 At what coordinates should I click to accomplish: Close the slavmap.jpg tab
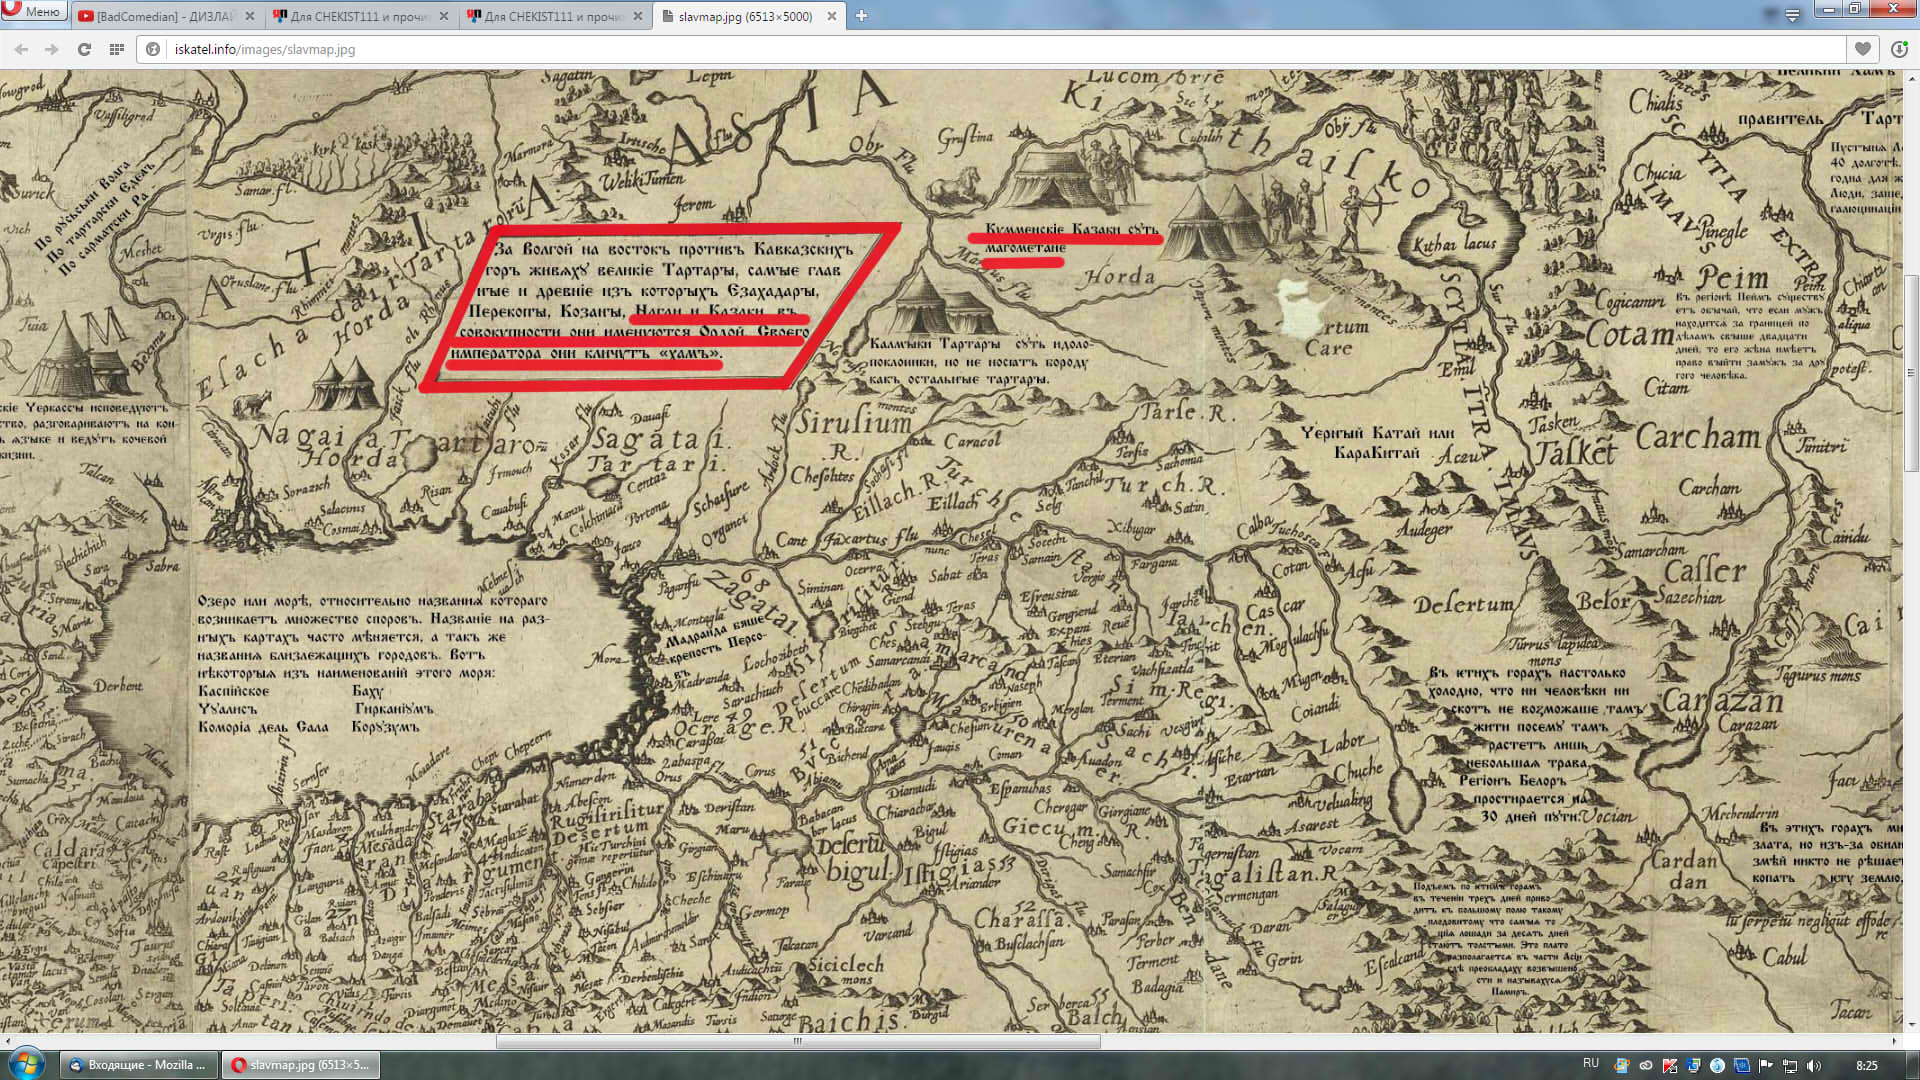831,16
